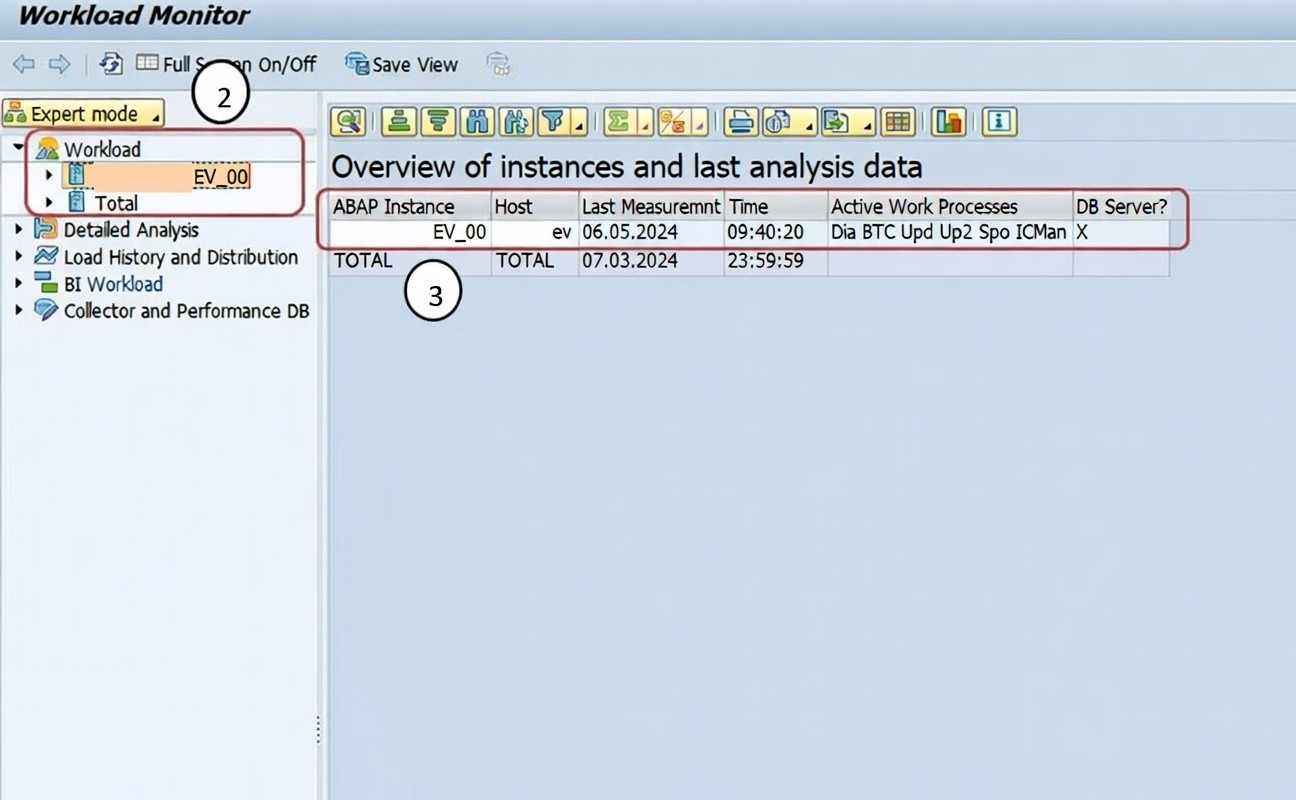This screenshot has width=1296, height=800.
Task: Open Find with the binoculars icon
Action: click(474, 122)
